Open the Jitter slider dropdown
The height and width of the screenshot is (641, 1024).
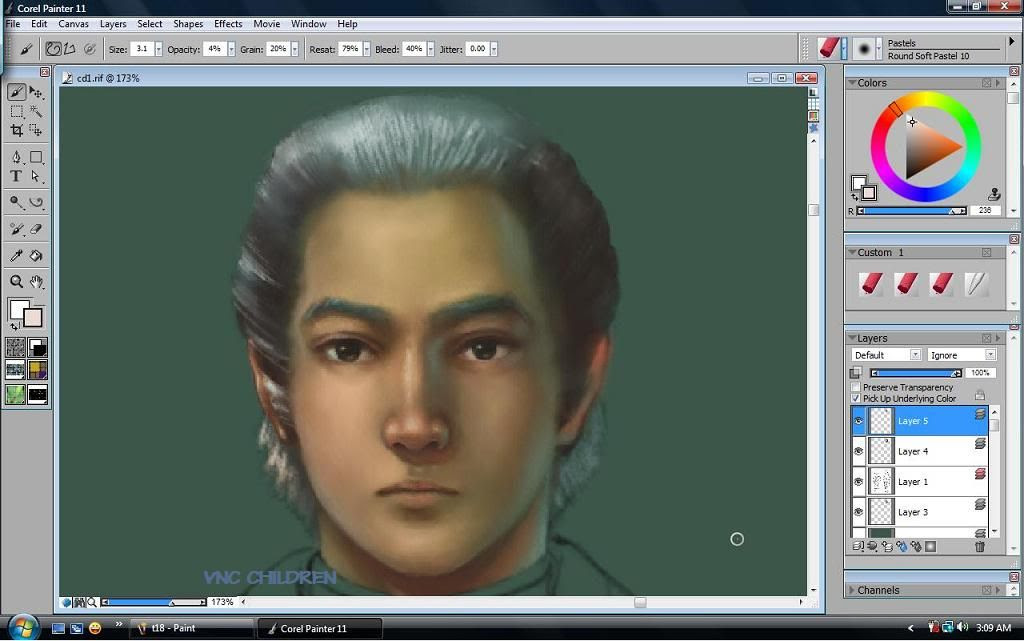pos(494,49)
